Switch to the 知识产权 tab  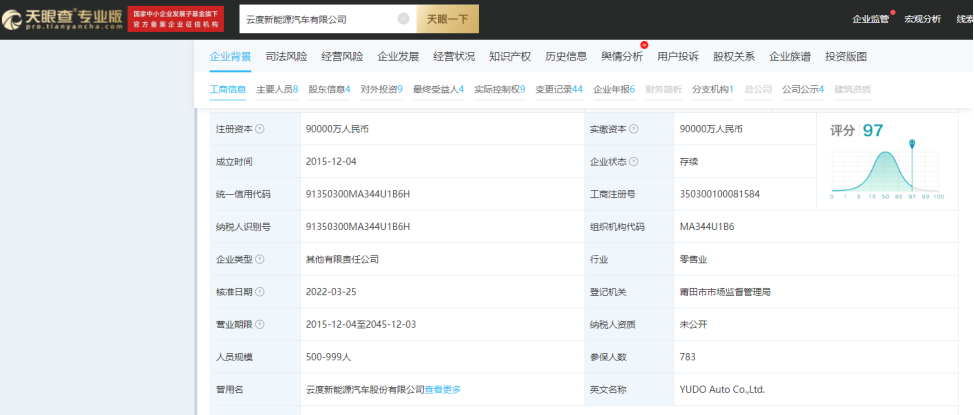510,57
